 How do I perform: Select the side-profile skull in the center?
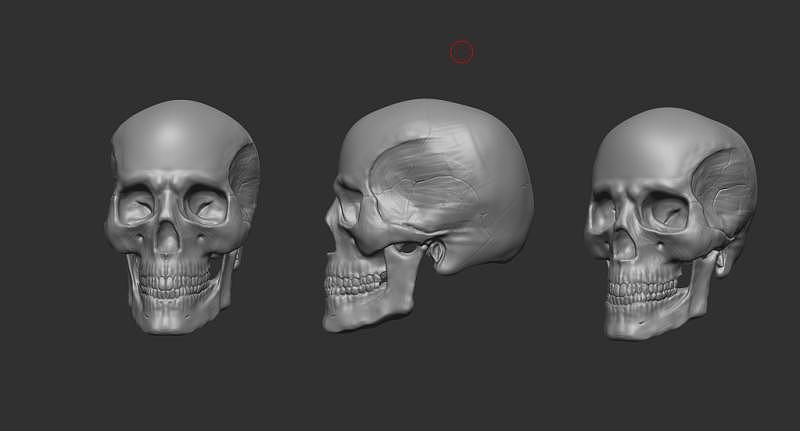428,215
